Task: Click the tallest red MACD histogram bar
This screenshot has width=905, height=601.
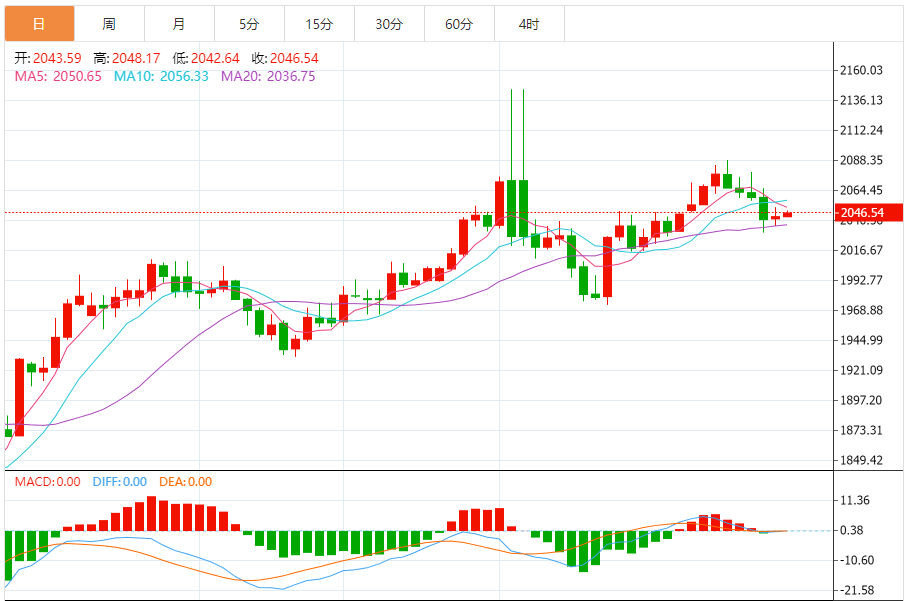Action: (151, 513)
